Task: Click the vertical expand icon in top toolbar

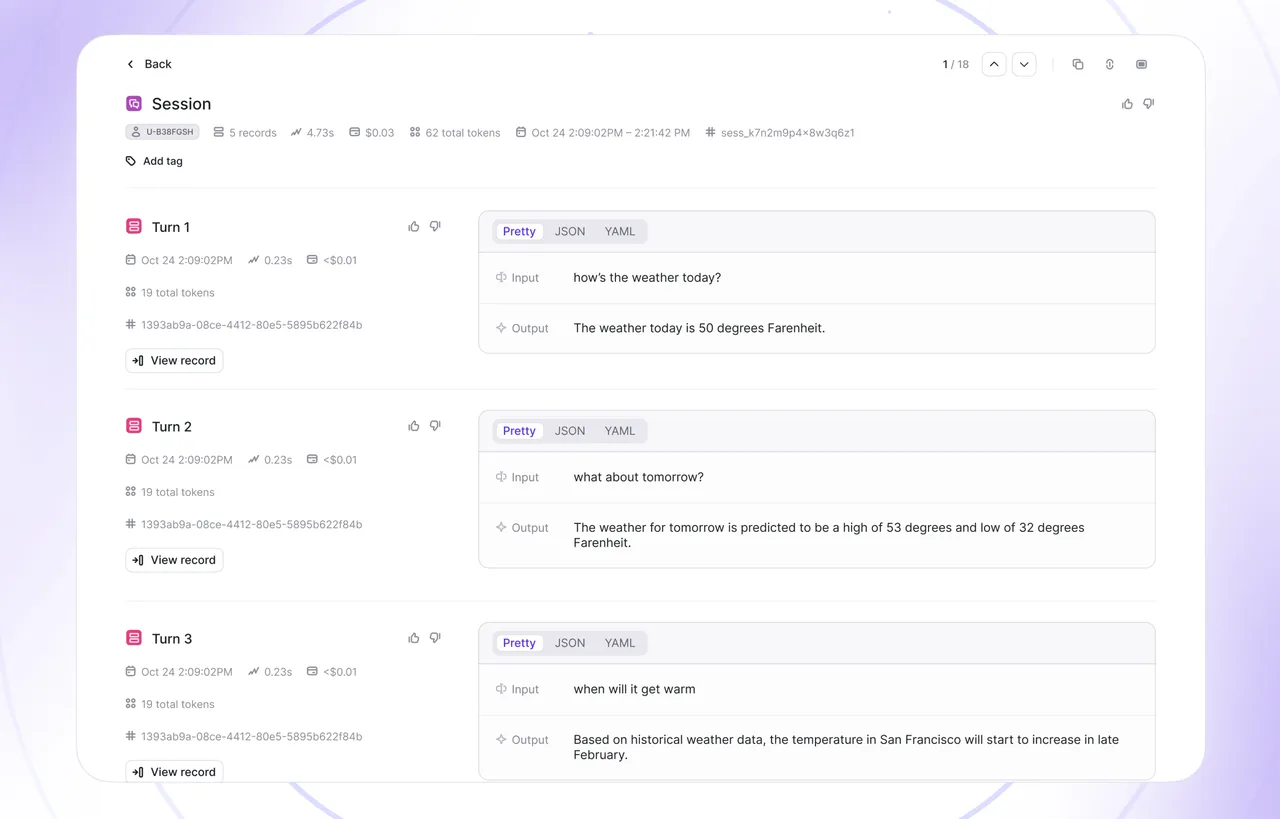Action: [1110, 64]
